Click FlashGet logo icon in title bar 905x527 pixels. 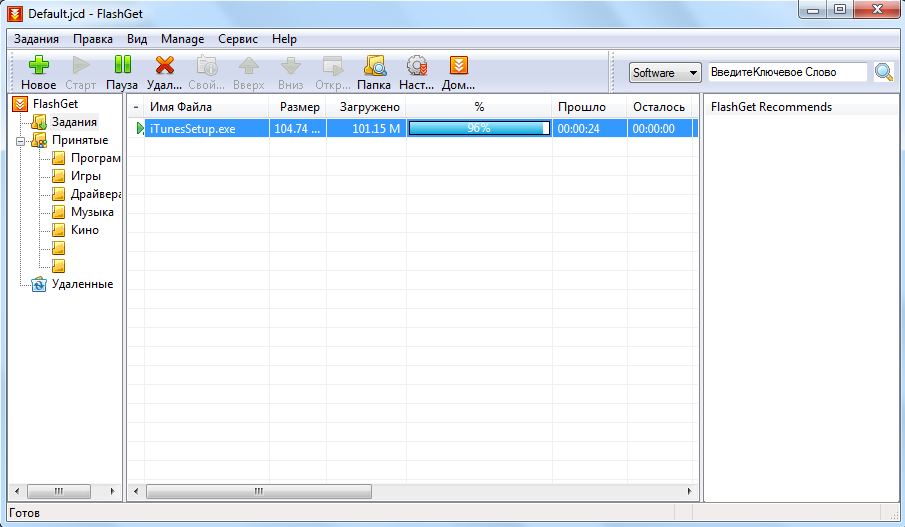tap(15, 13)
